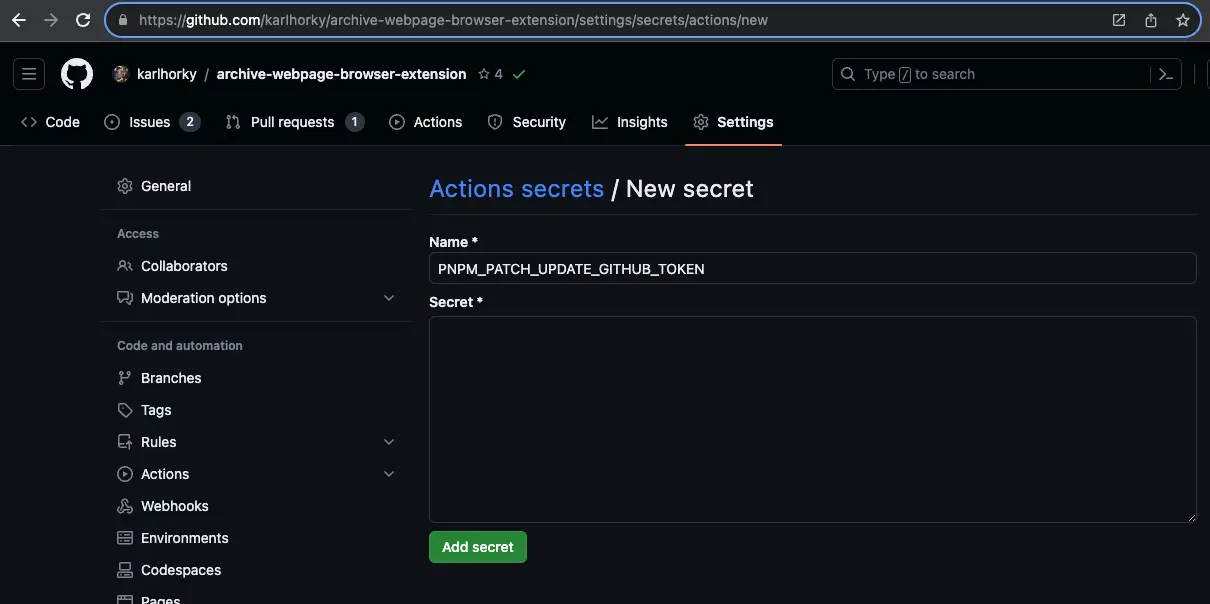Click the repository star count icon
The image size is (1210, 604).
[x=484, y=74]
